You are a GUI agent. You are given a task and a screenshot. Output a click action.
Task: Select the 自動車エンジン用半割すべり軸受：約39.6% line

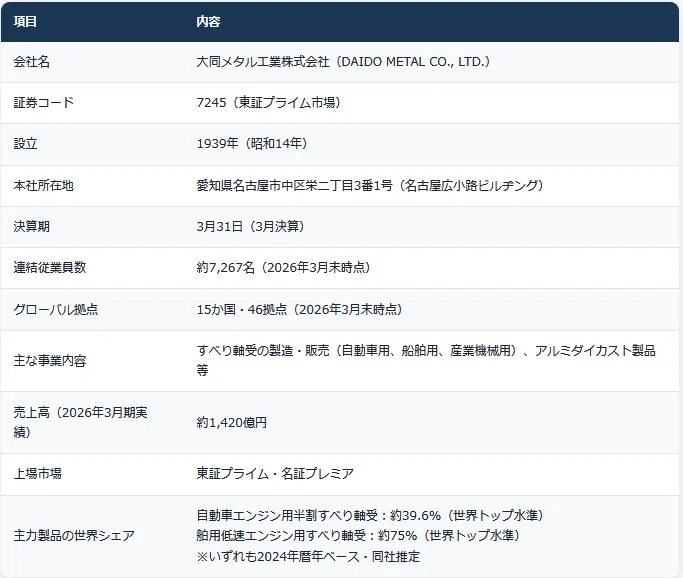coord(370,515)
